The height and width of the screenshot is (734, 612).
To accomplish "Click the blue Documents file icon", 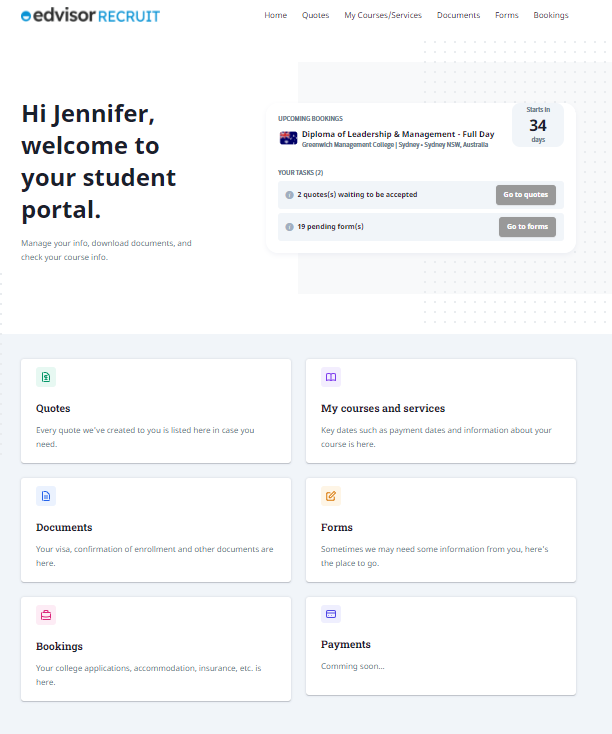I will [x=46, y=496].
